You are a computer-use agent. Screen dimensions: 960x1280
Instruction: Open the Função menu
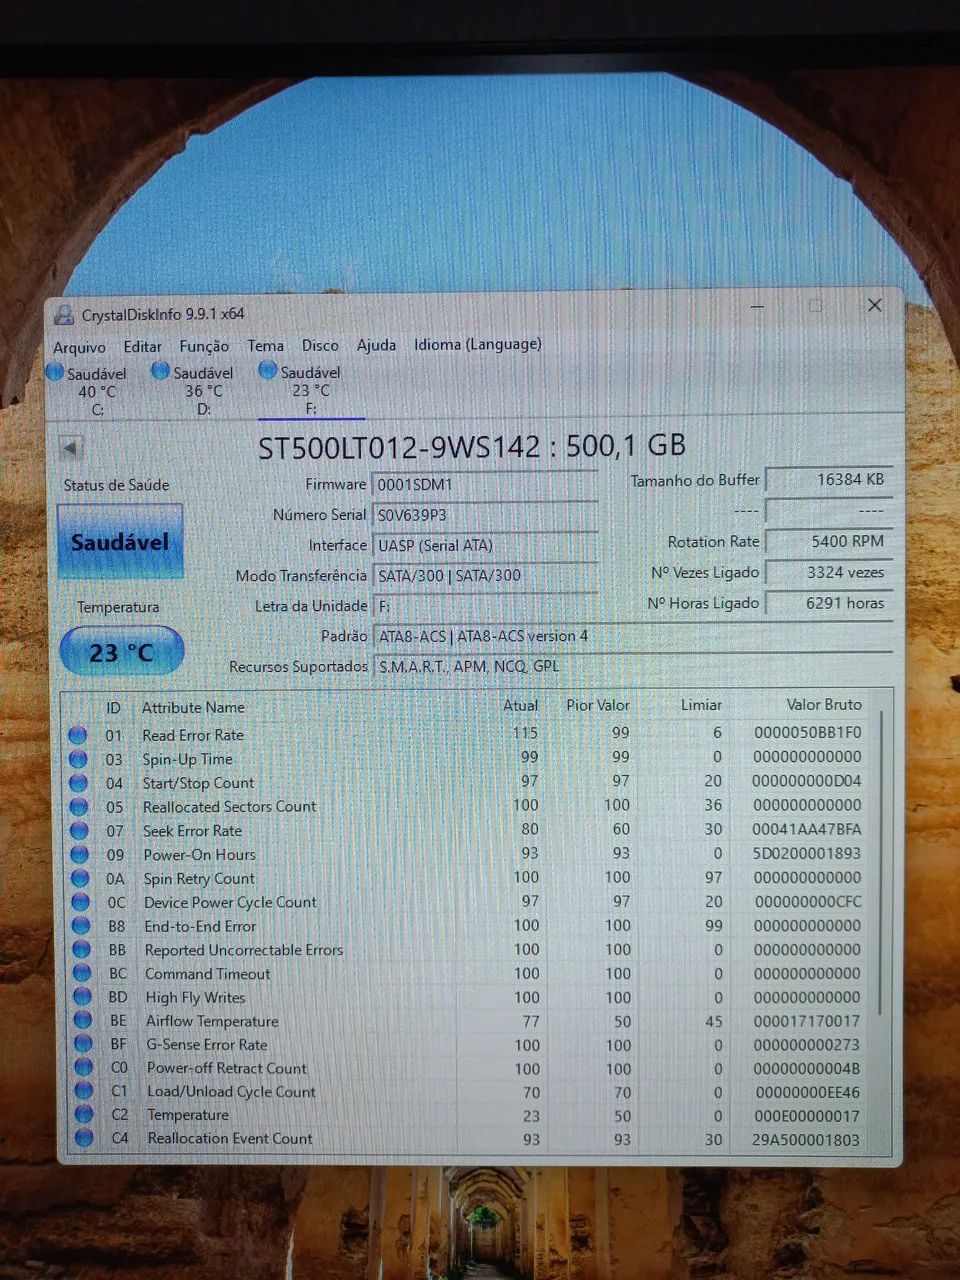(204, 346)
